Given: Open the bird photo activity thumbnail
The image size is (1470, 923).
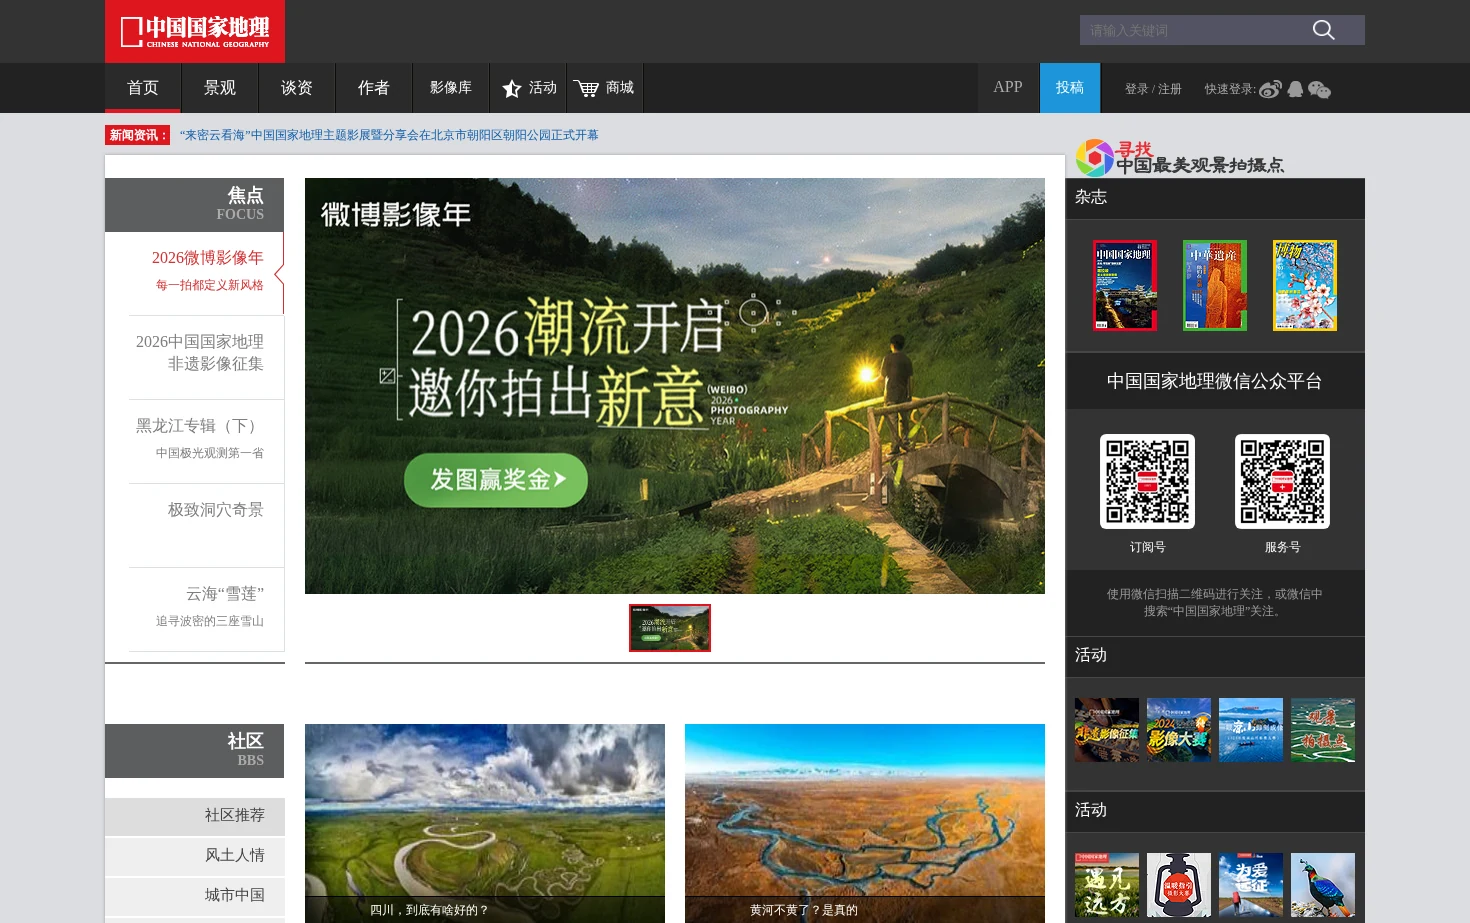Looking at the screenshot, I should pyautogui.click(x=1323, y=885).
